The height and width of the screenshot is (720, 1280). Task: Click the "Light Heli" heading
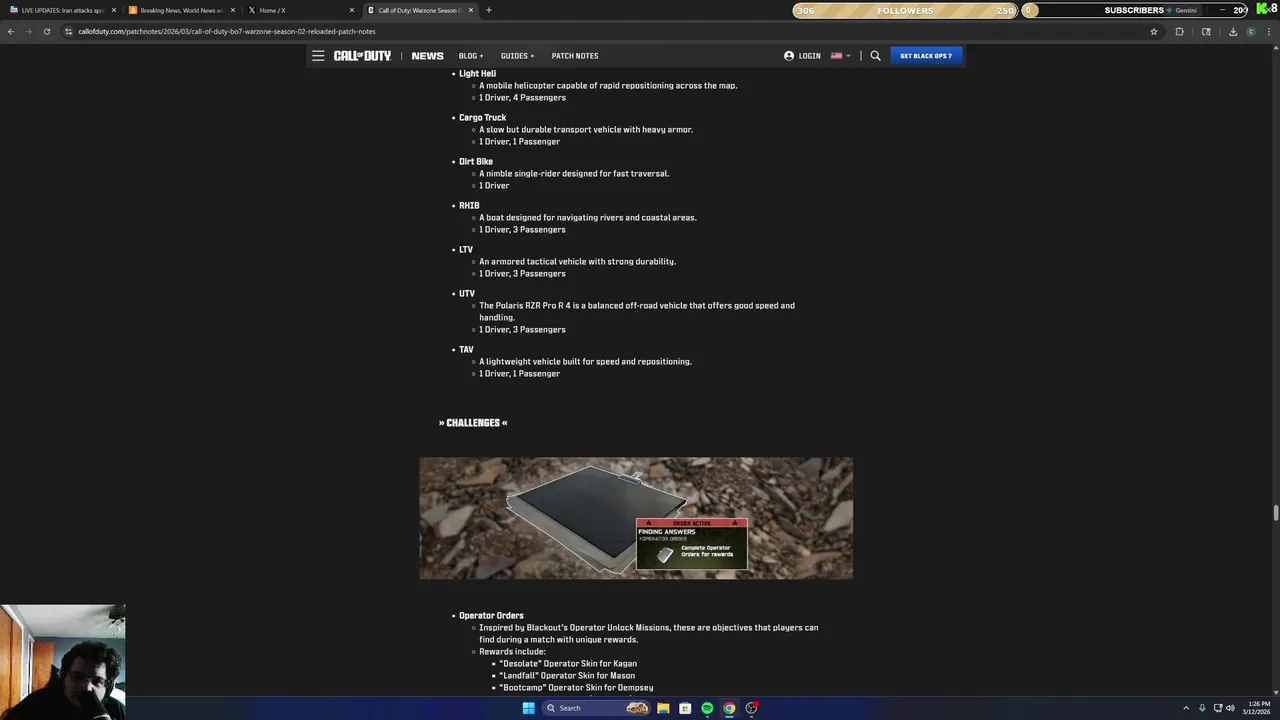[477, 74]
